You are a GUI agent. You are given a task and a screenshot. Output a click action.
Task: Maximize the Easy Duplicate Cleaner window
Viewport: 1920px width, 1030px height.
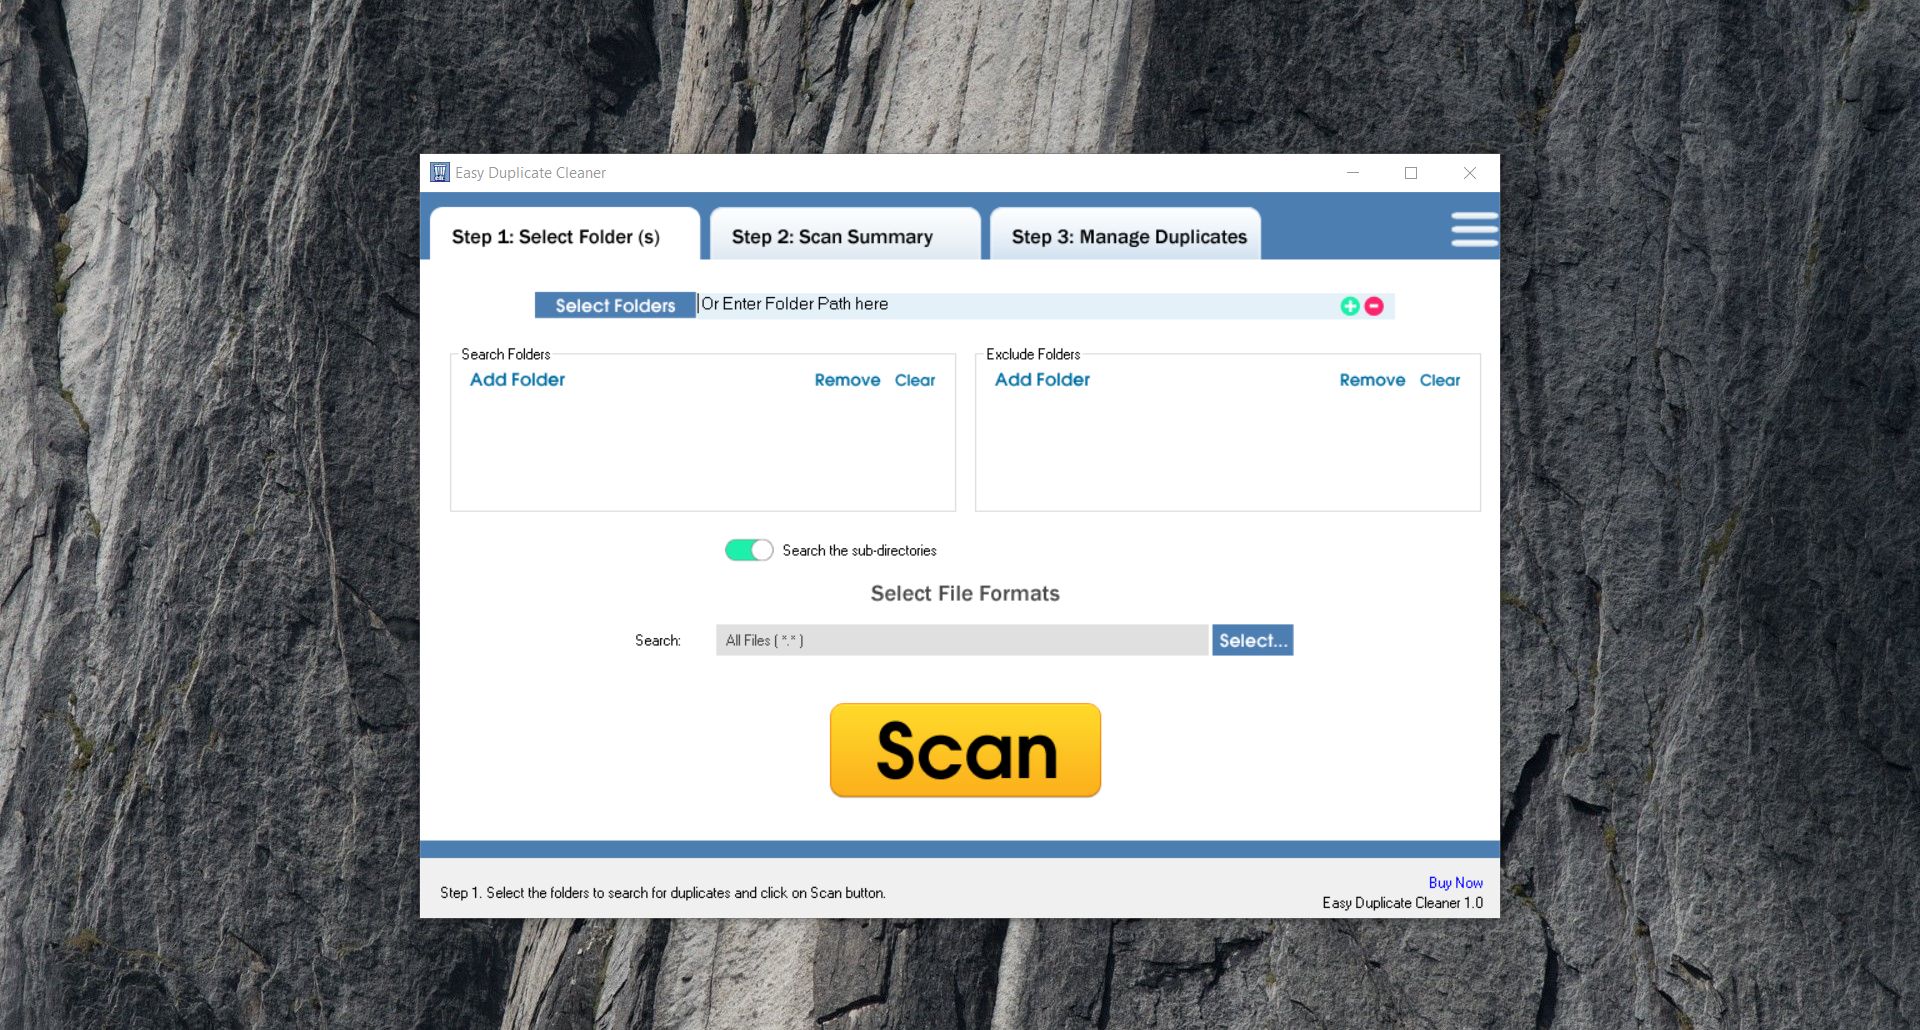[1411, 173]
